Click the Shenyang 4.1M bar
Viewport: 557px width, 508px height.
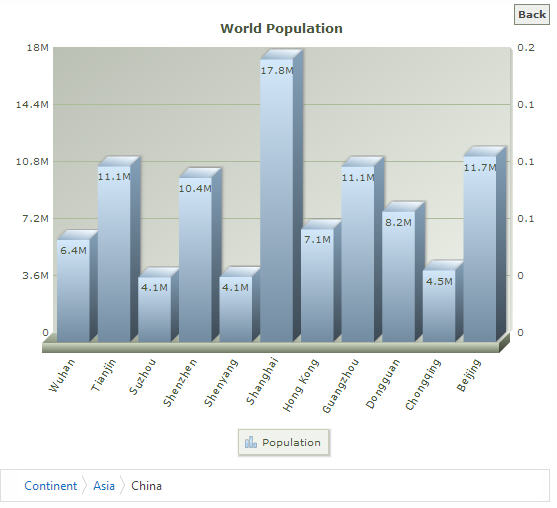point(236,309)
